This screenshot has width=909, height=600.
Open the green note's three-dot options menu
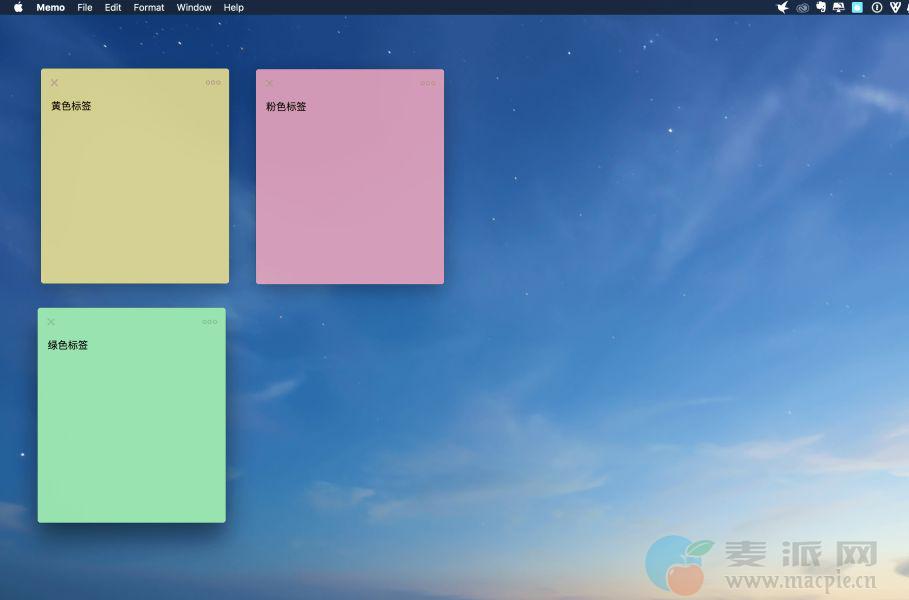point(210,322)
